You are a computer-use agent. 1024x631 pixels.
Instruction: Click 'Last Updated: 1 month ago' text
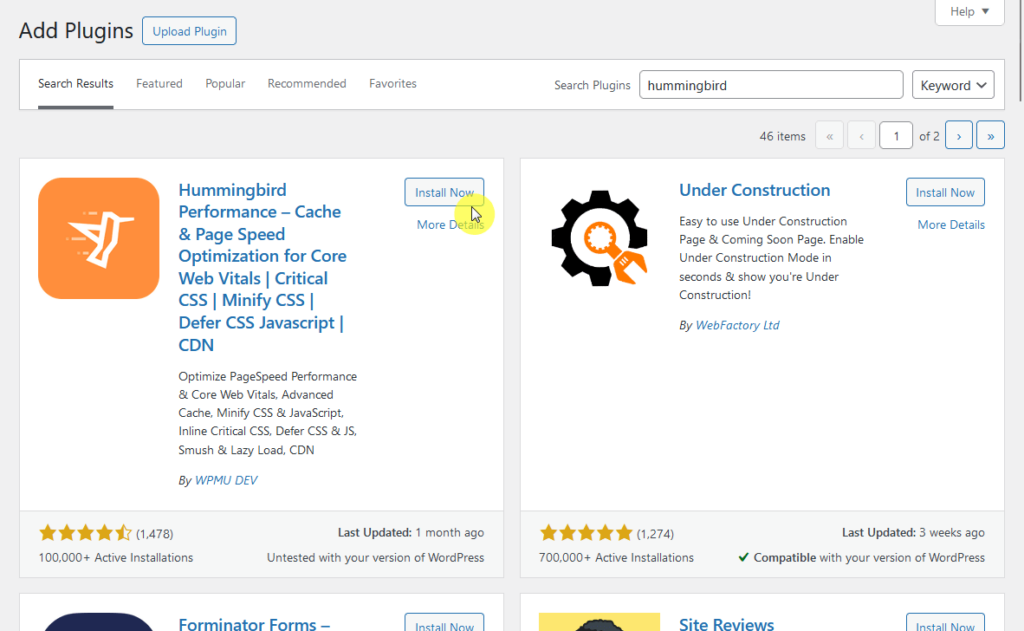[411, 533]
